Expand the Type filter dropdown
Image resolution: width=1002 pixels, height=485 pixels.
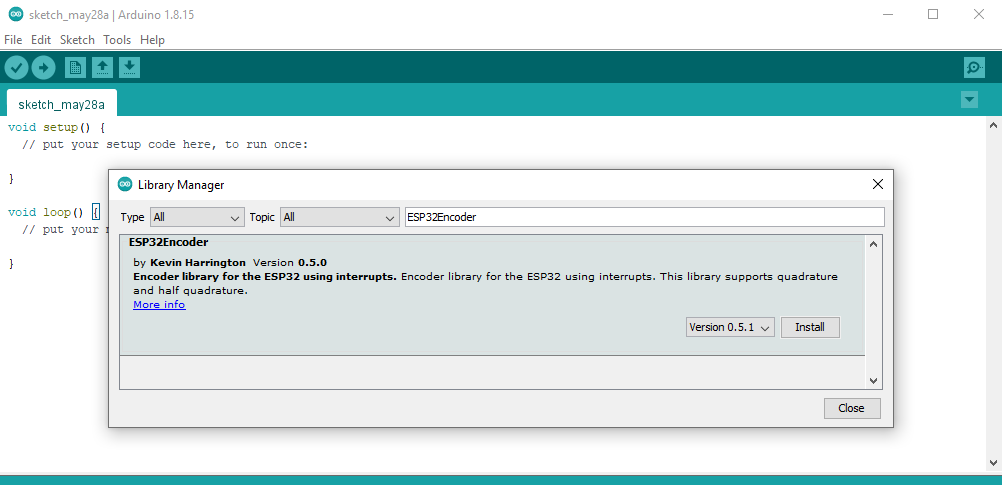click(x=197, y=217)
